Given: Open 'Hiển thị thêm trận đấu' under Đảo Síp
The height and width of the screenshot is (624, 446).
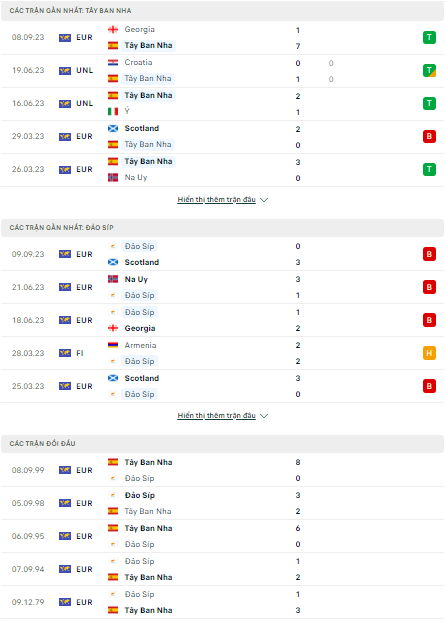Looking at the screenshot, I should [x=216, y=415].
